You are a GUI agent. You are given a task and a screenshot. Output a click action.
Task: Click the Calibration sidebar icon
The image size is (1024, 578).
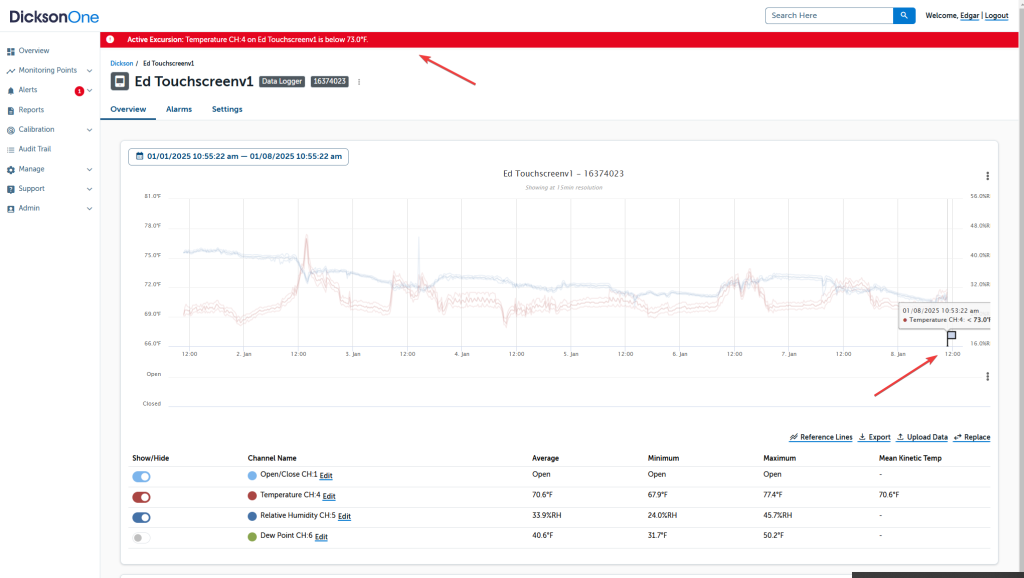point(11,130)
